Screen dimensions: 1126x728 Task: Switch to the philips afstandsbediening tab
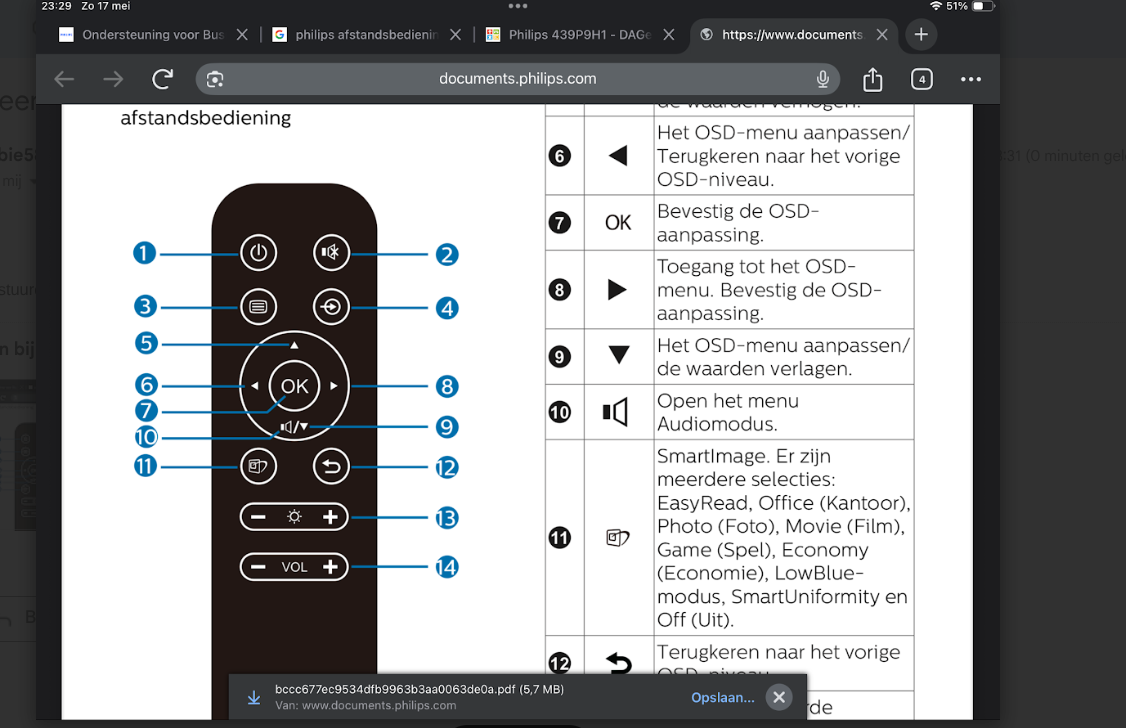click(357, 34)
